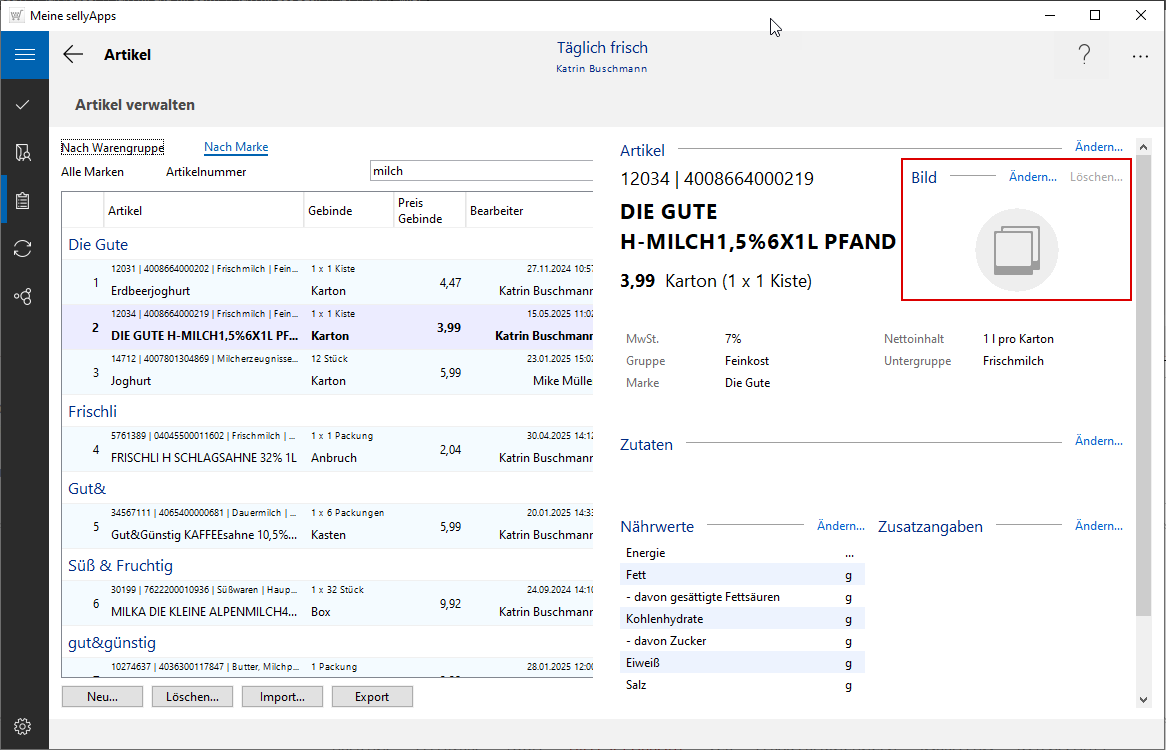This screenshot has height=750, width=1166.
Task: Click the back arrow next to Artikel
Action: click(73, 55)
